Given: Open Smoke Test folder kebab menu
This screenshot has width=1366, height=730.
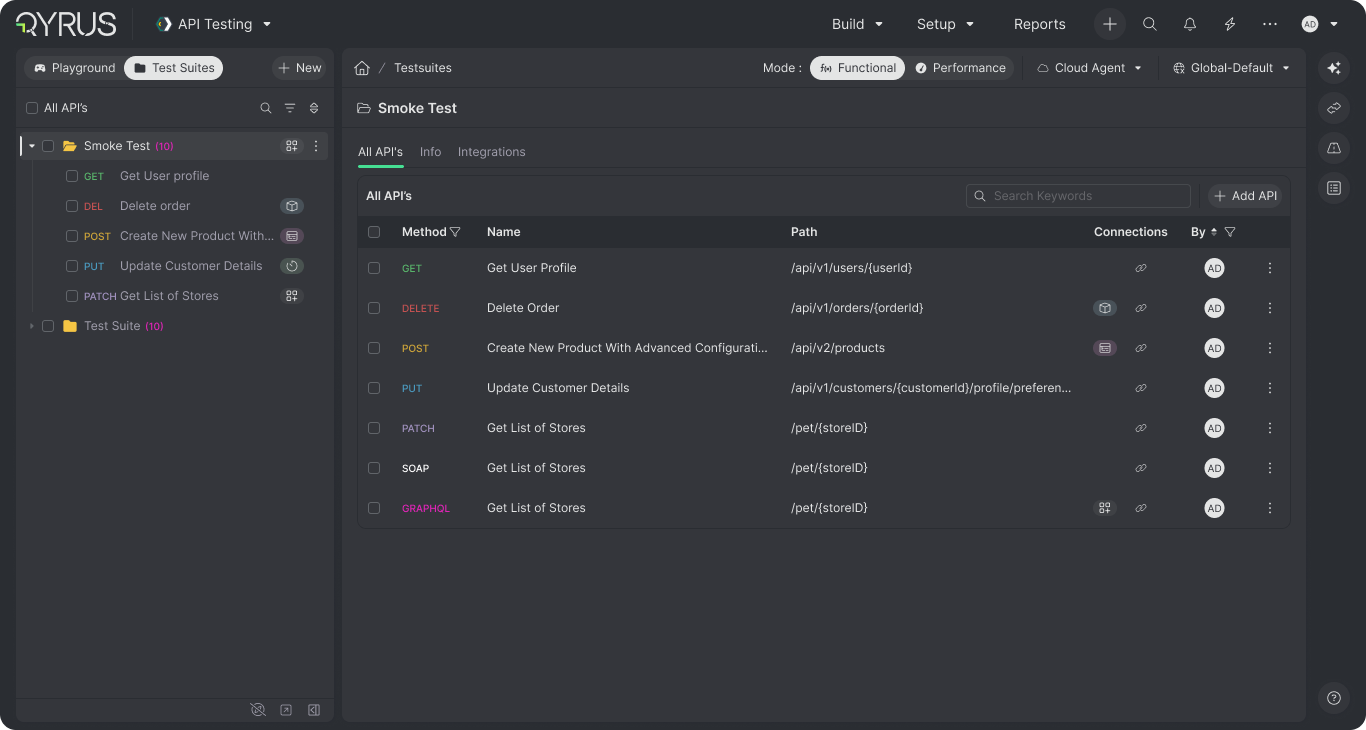Looking at the screenshot, I should (316, 146).
